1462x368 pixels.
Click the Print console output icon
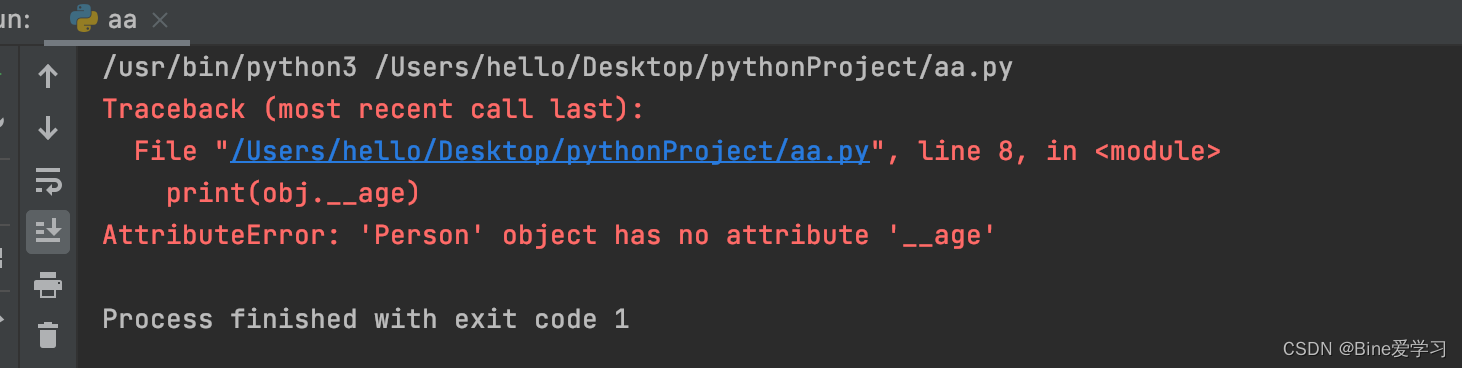point(47,286)
